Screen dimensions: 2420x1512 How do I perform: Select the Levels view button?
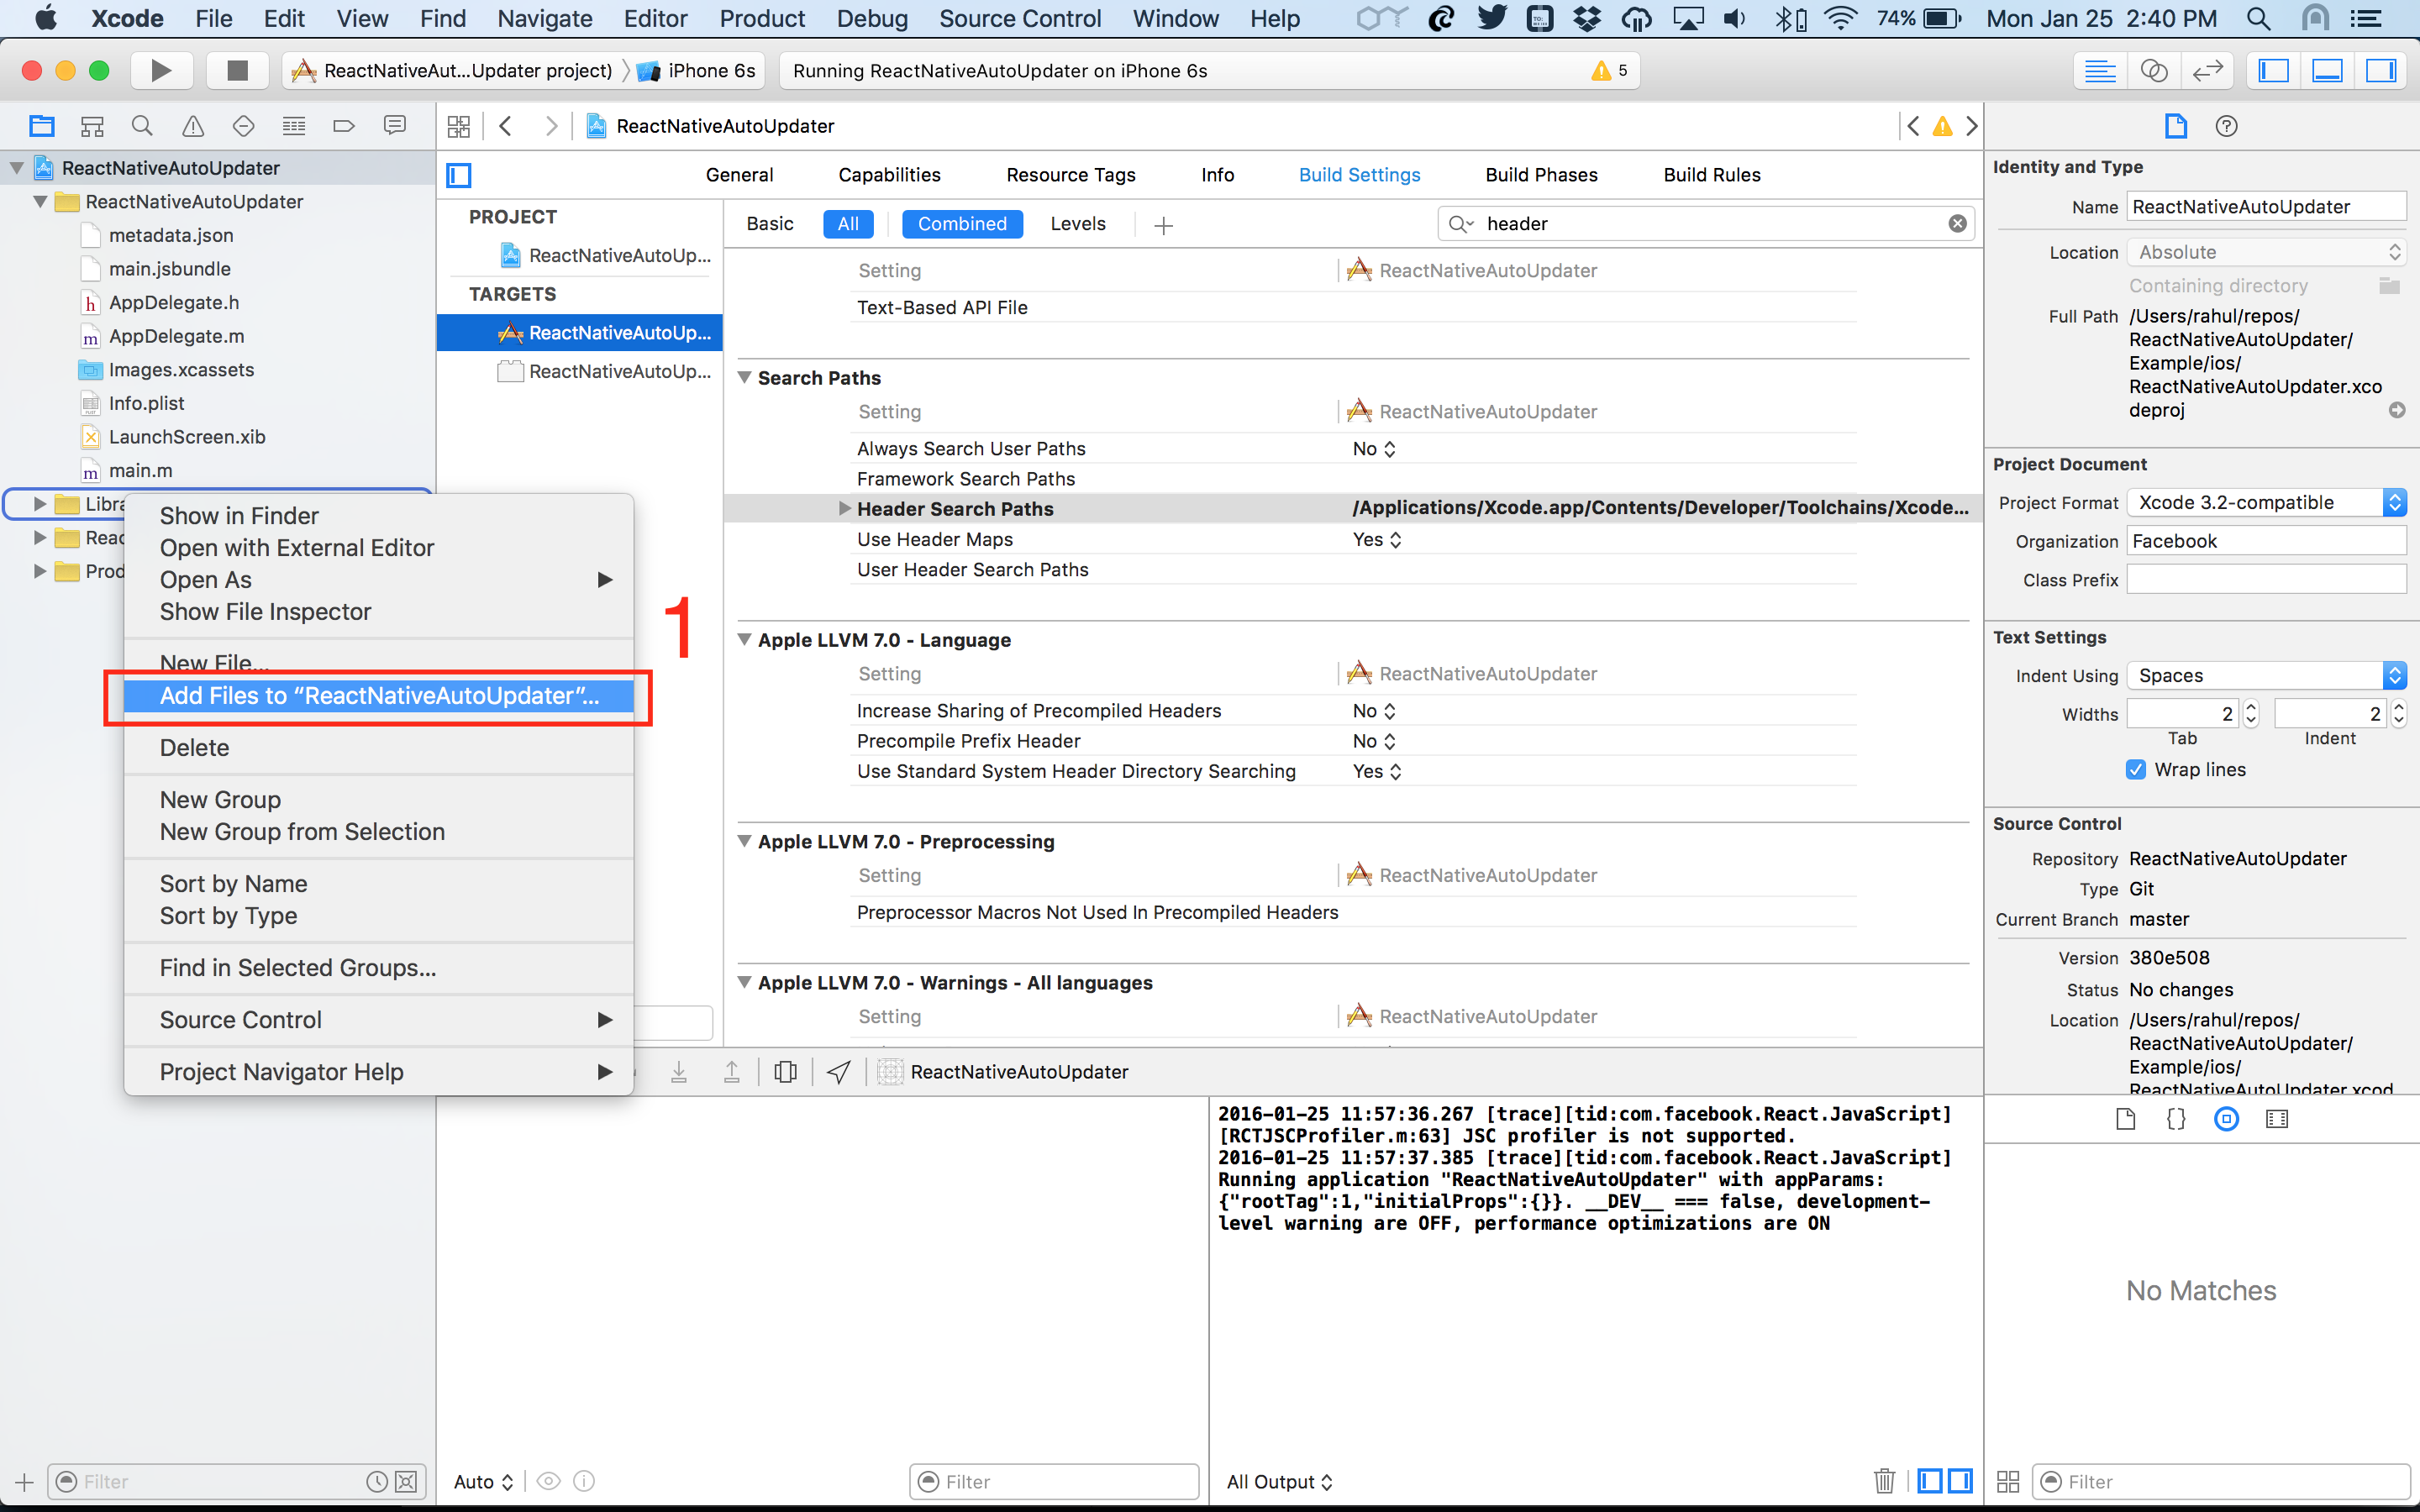click(x=1077, y=224)
